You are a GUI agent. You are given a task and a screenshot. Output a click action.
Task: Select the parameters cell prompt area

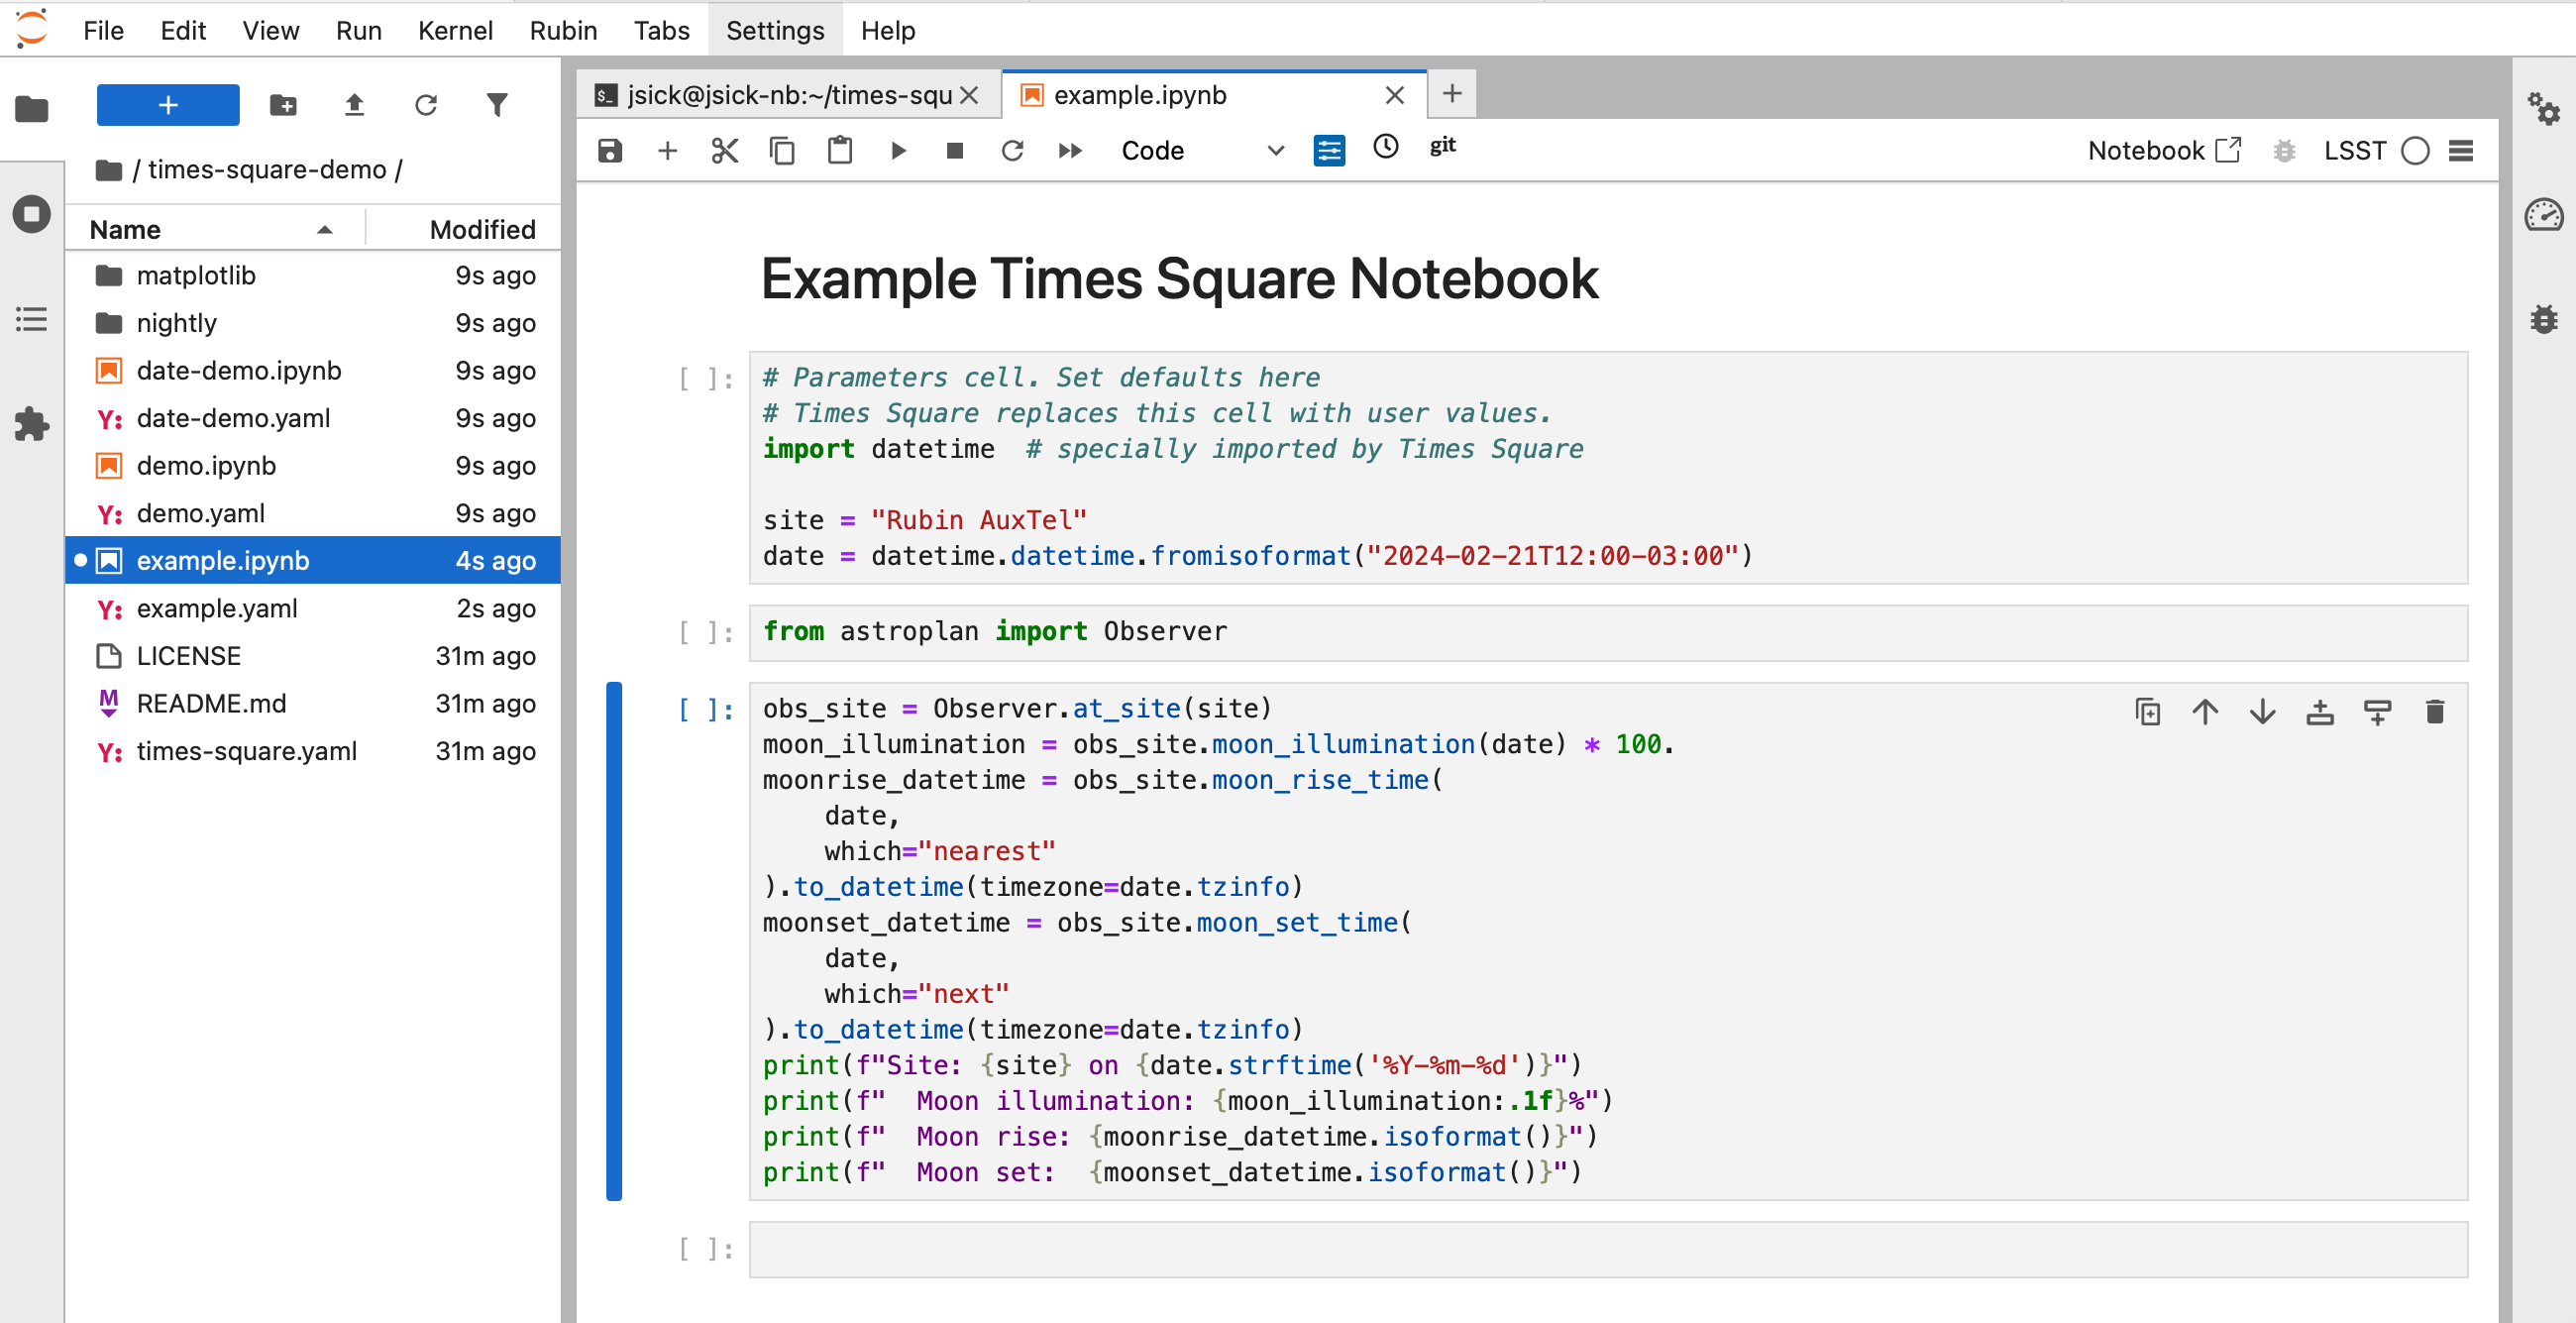tap(706, 379)
